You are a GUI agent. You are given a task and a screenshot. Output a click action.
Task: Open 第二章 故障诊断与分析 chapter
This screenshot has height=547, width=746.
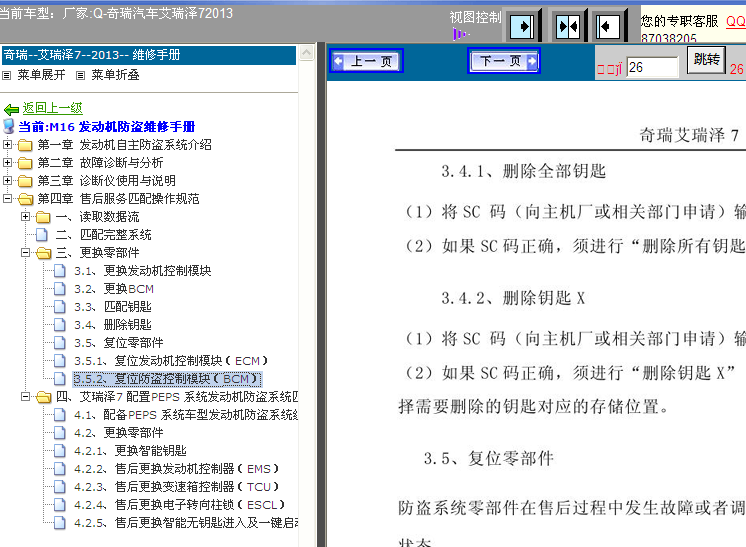[x=100, y=163]
